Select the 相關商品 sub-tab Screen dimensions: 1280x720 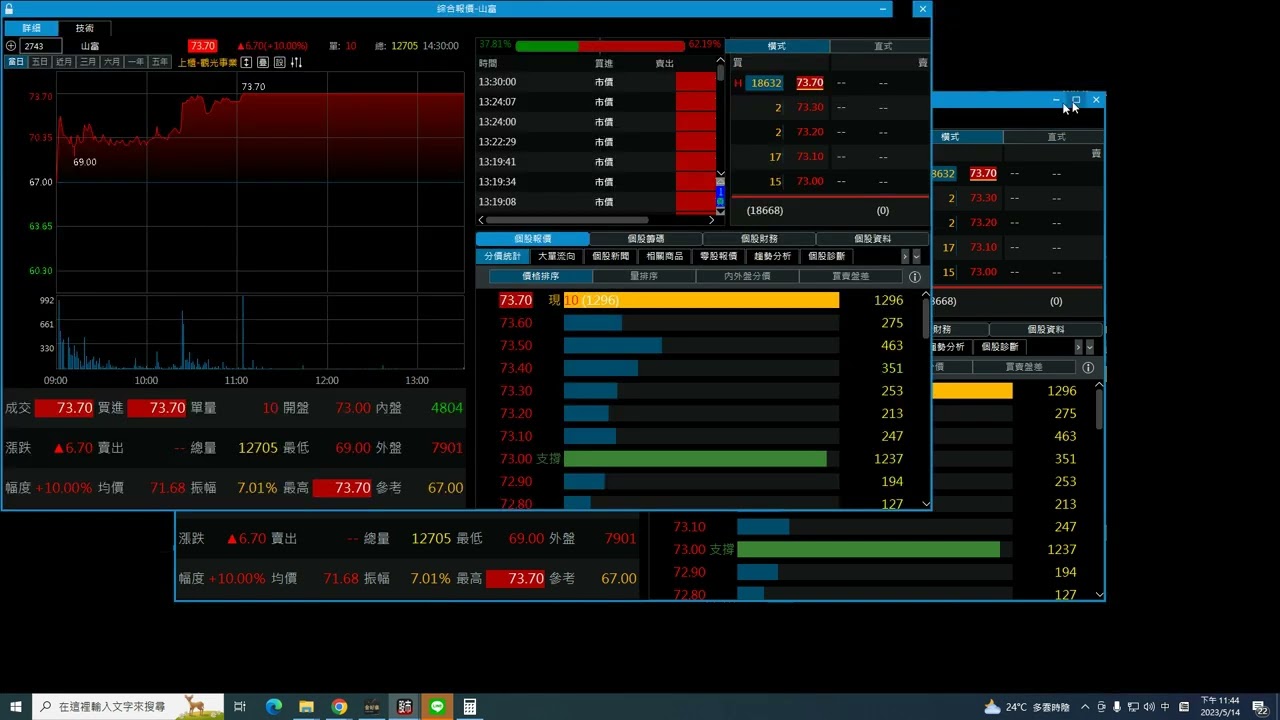[664, 257]
